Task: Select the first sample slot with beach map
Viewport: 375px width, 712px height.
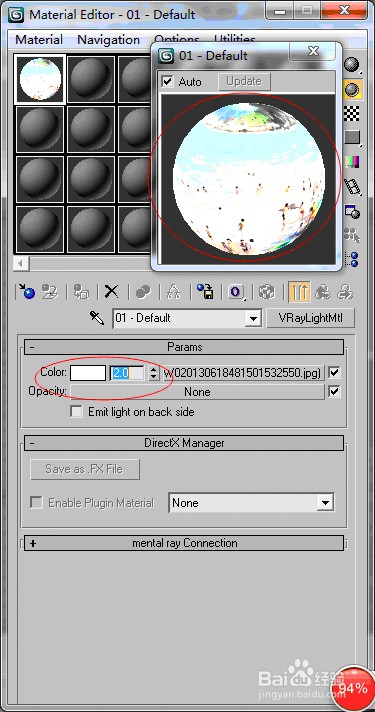Action: click(41, 79)
